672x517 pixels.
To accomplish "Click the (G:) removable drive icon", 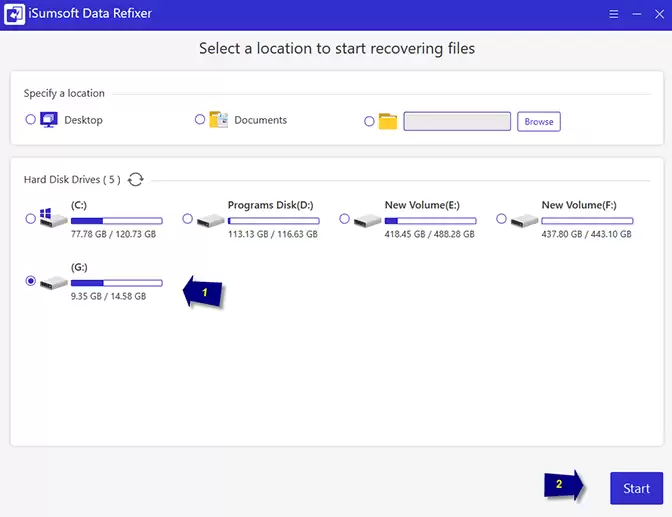I will pos(53,282).
